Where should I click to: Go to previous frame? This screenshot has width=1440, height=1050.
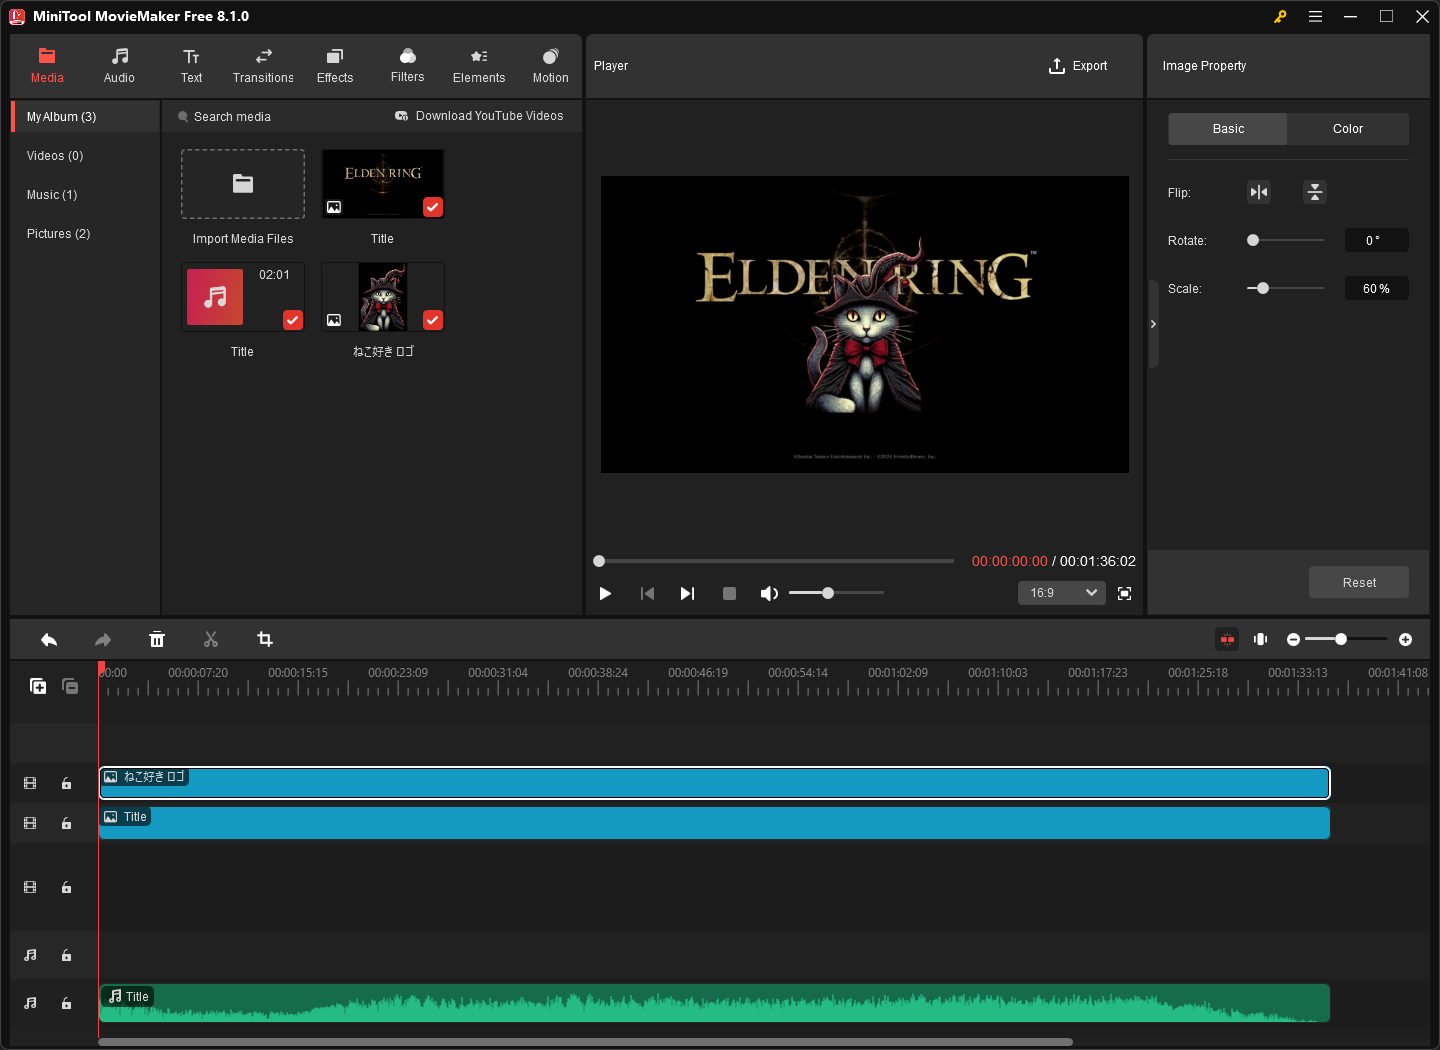coord(647,593)
